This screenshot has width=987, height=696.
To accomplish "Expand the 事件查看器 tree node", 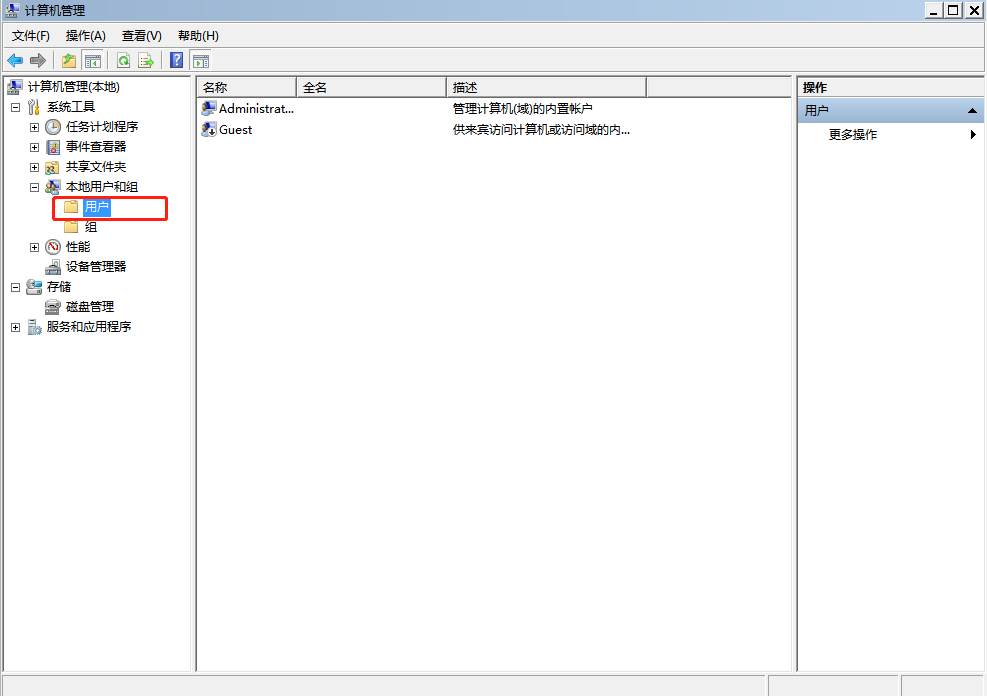I will [35, 147].
